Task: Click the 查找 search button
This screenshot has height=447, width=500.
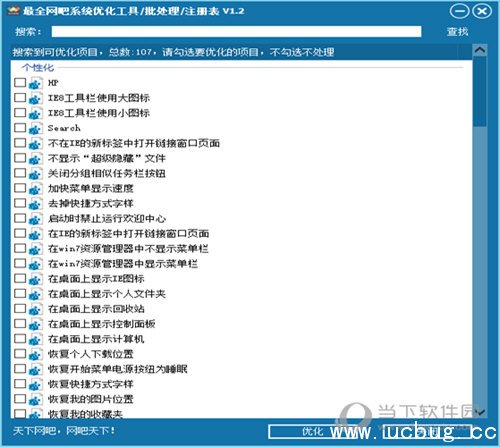Action: point(457,32)
